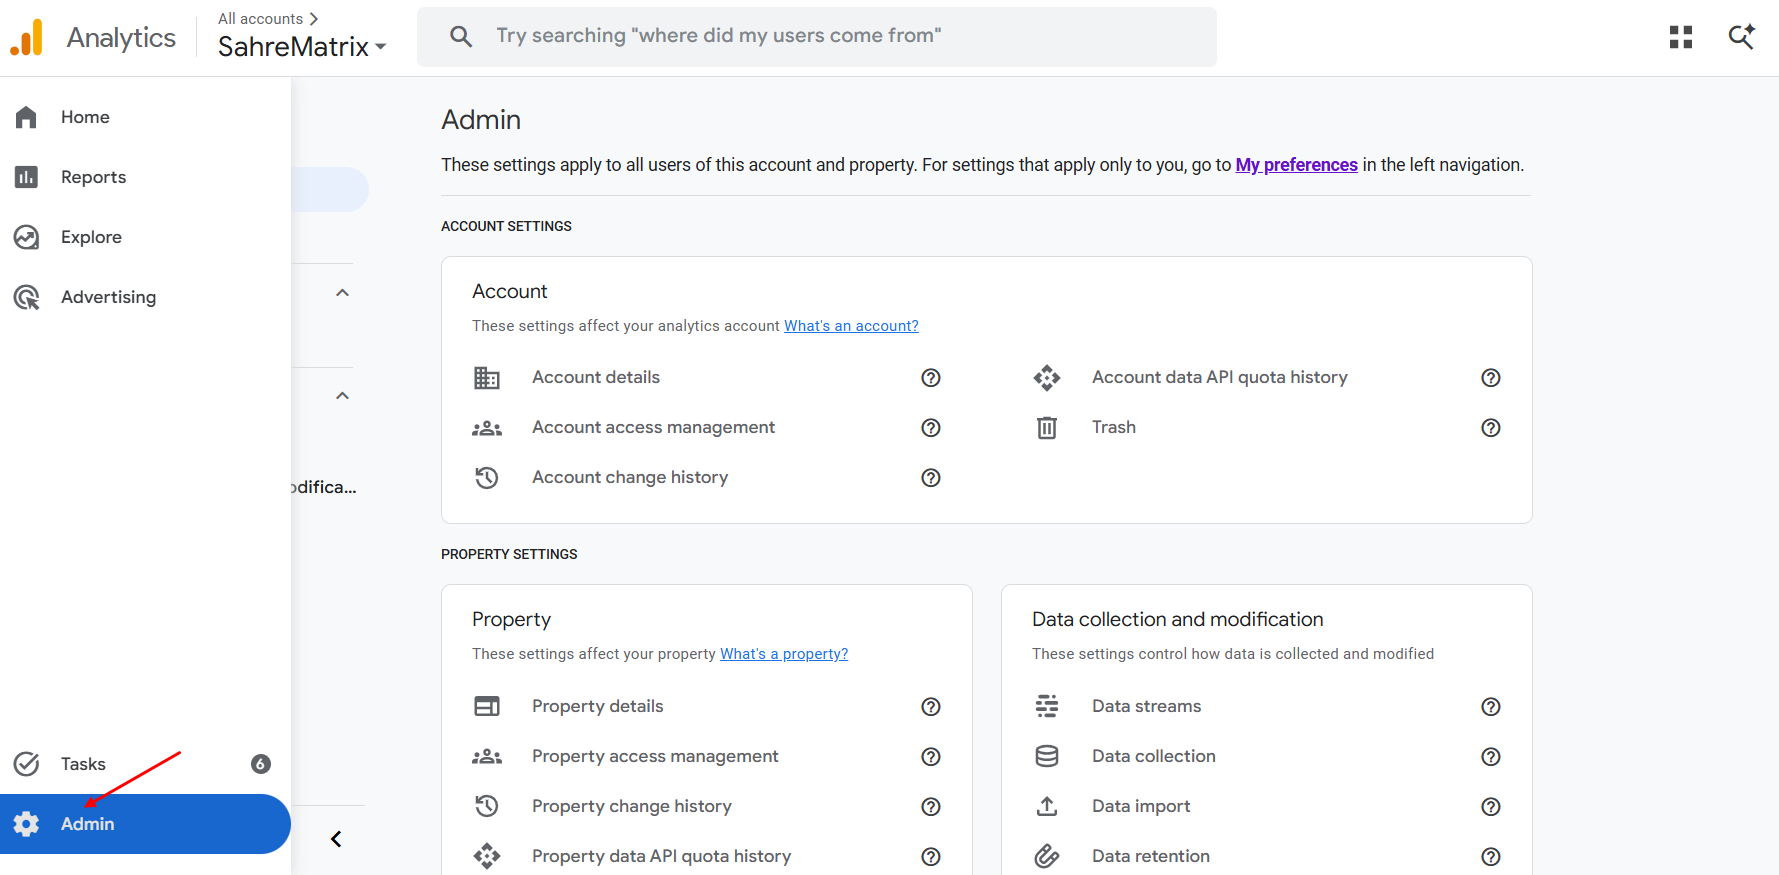This screenshot has height=875, width=1779.
Task: Open Property data API quota history
Action: coord(661,856)
